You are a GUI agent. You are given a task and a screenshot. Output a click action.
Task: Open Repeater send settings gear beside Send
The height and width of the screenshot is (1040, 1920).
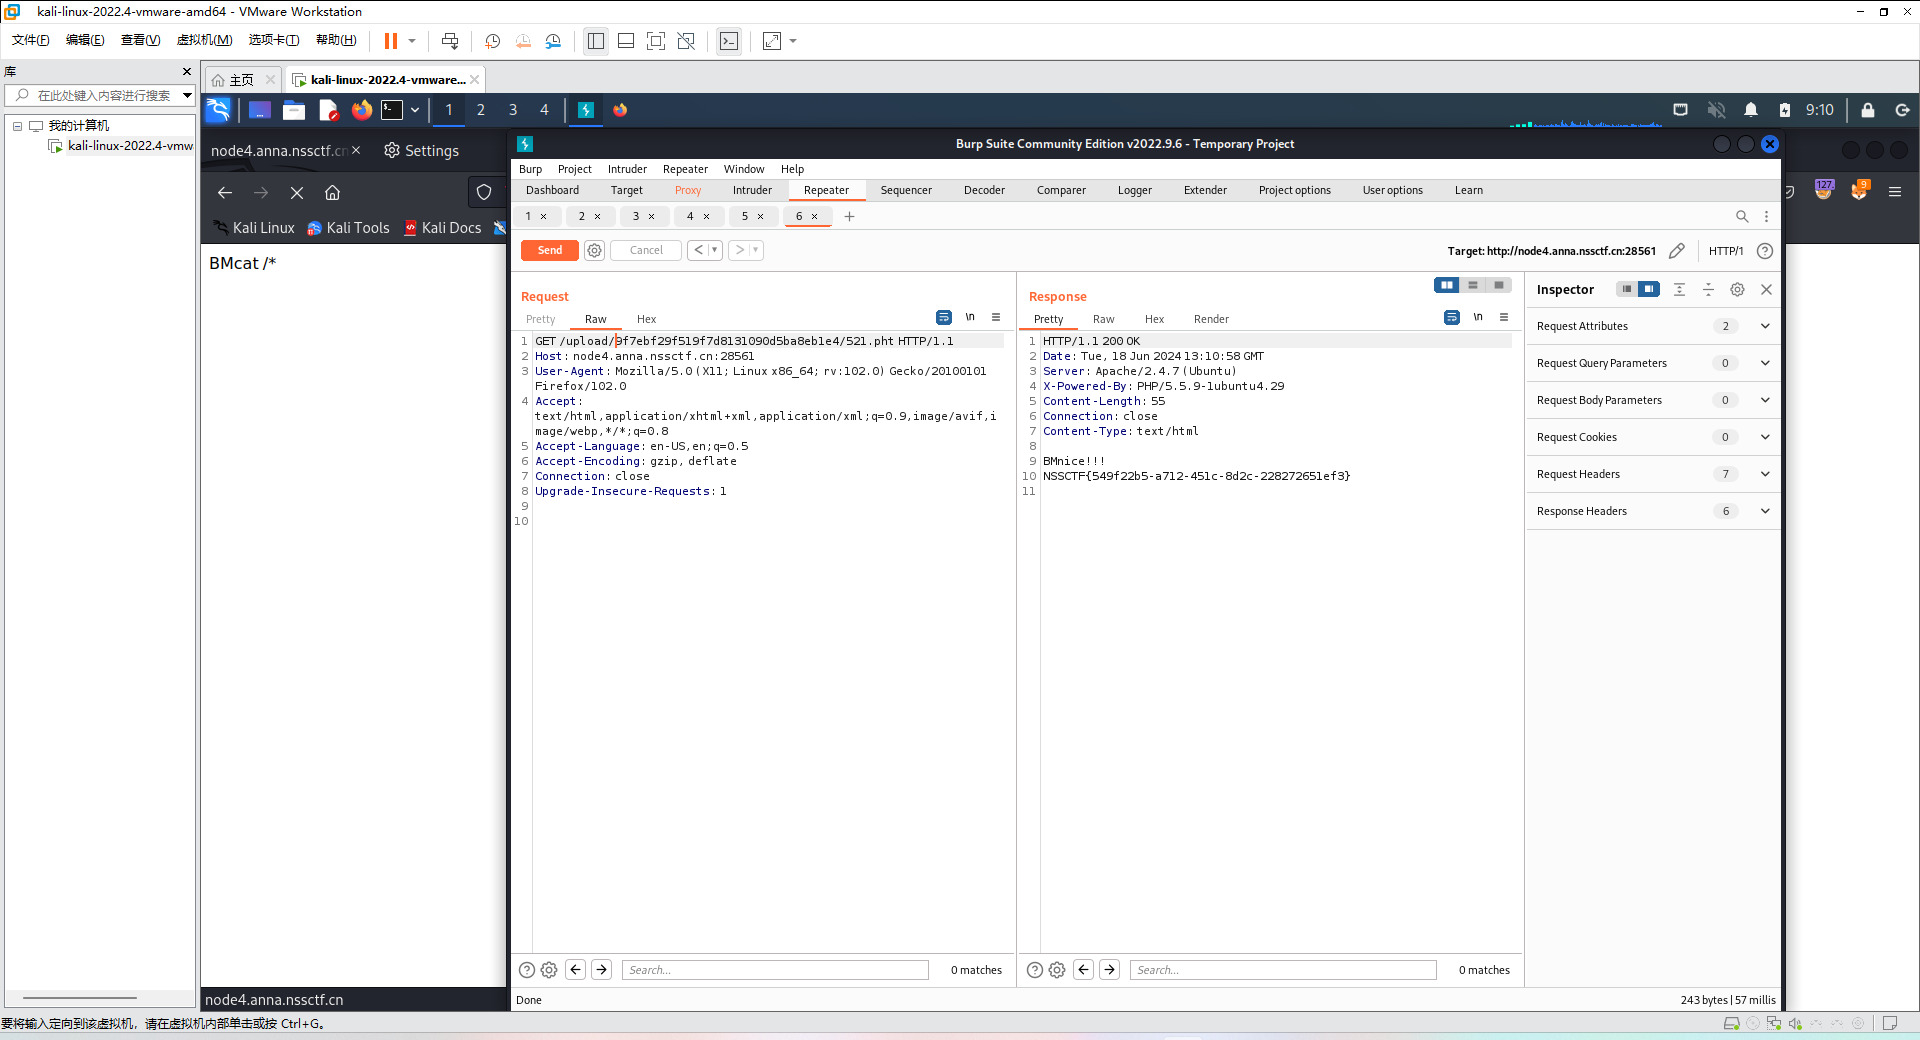595,250
